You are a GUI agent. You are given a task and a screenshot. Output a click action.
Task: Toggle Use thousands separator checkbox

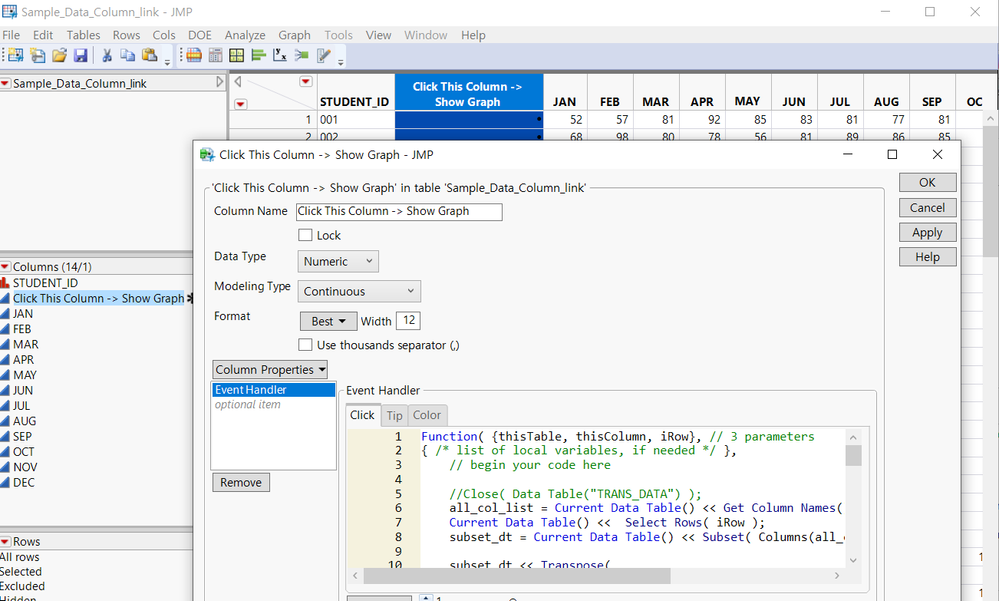[x=306, y=345]
